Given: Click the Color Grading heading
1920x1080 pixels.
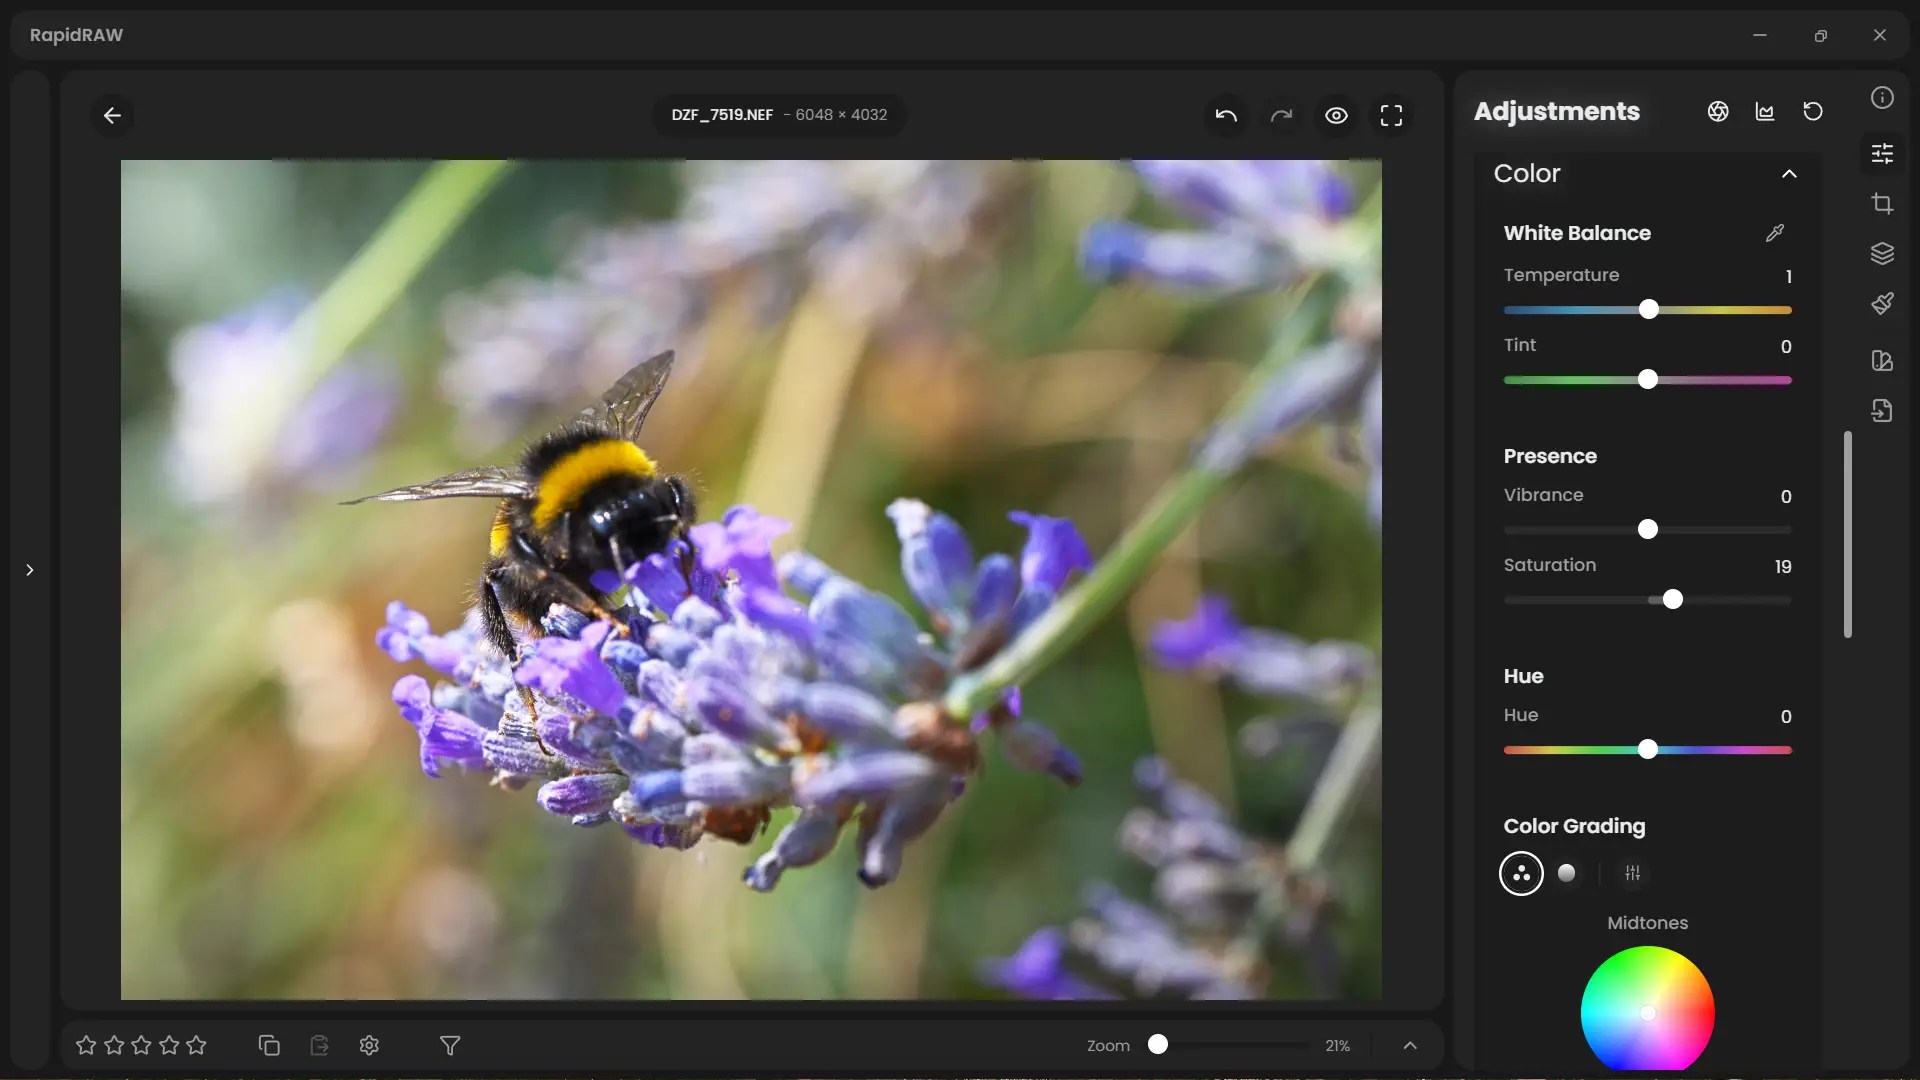Looking at the screenshot, I should click(x=1574, y=826).
